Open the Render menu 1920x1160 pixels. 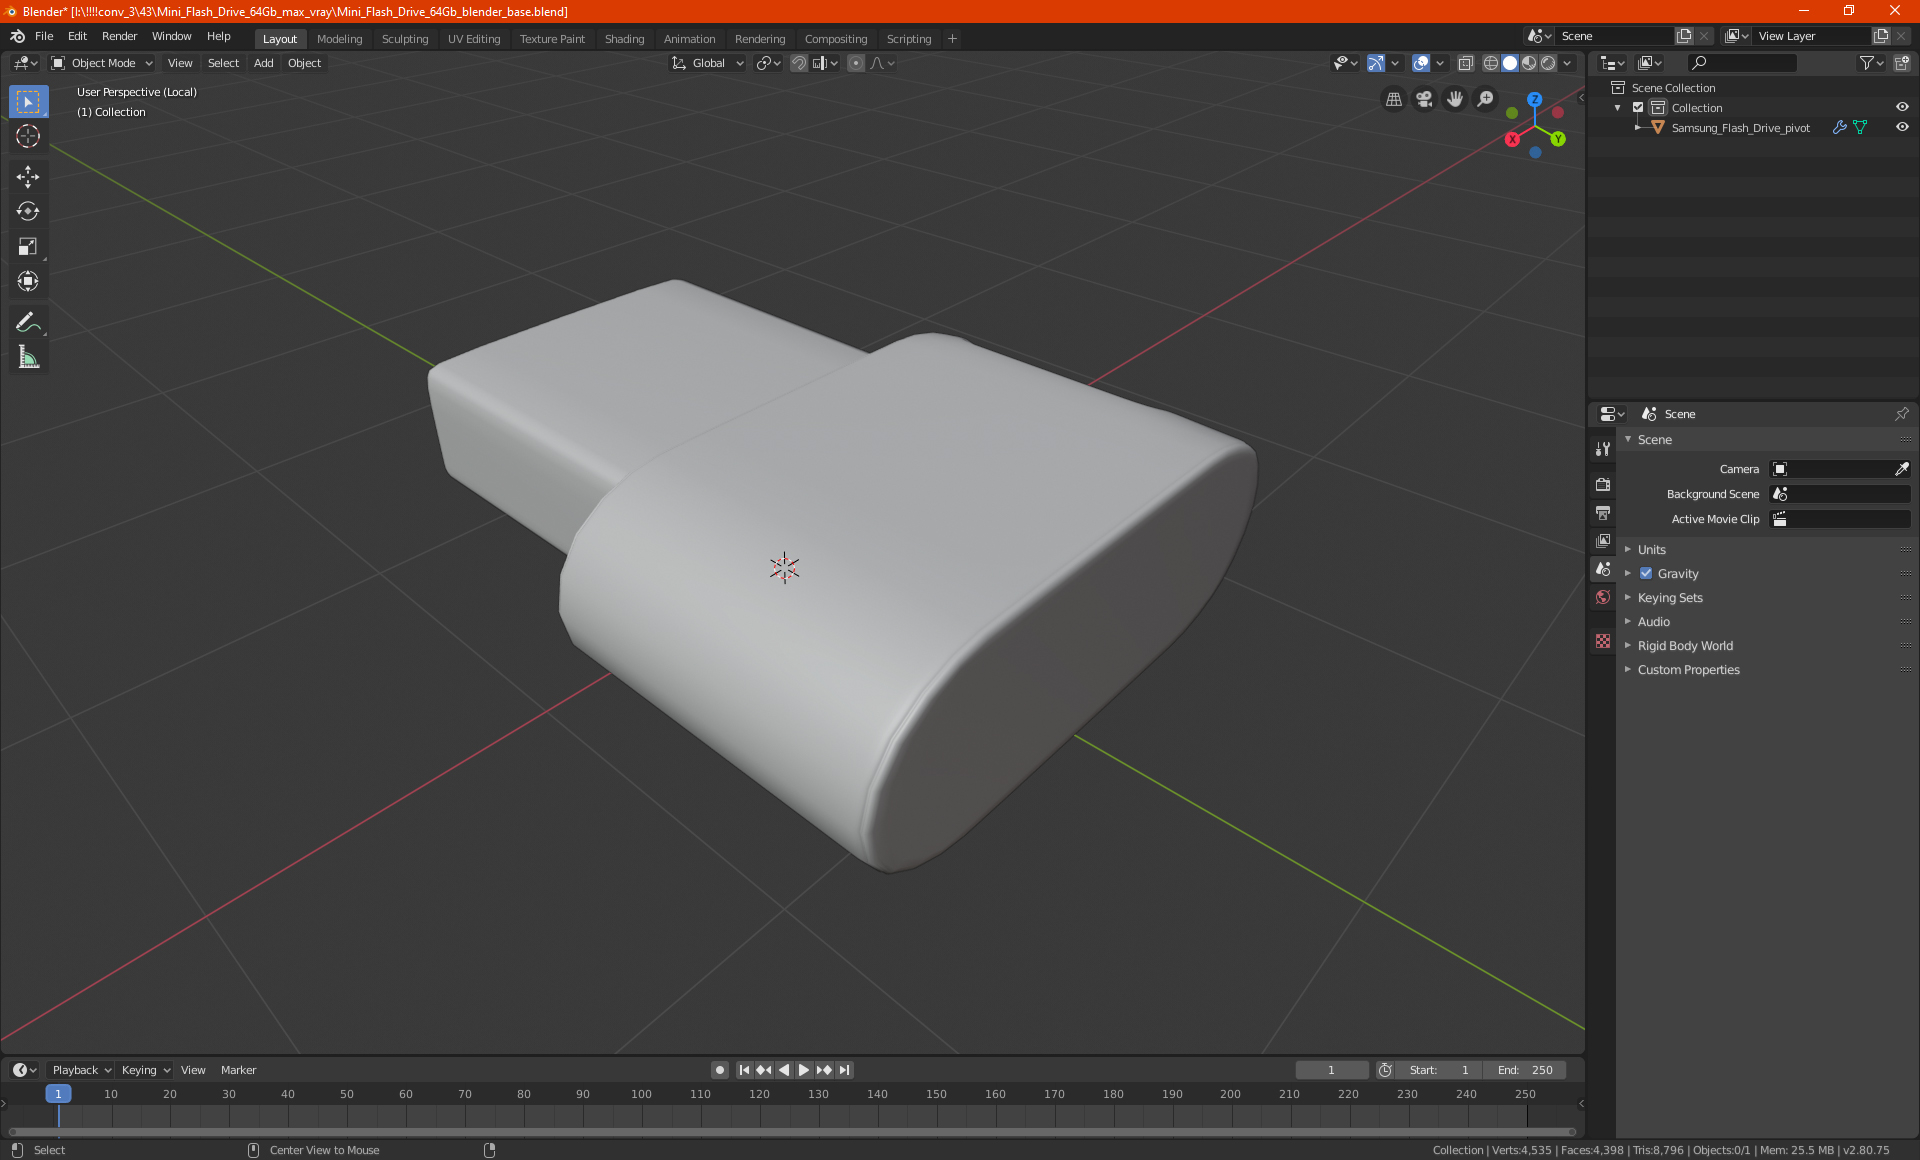(119, 36)
